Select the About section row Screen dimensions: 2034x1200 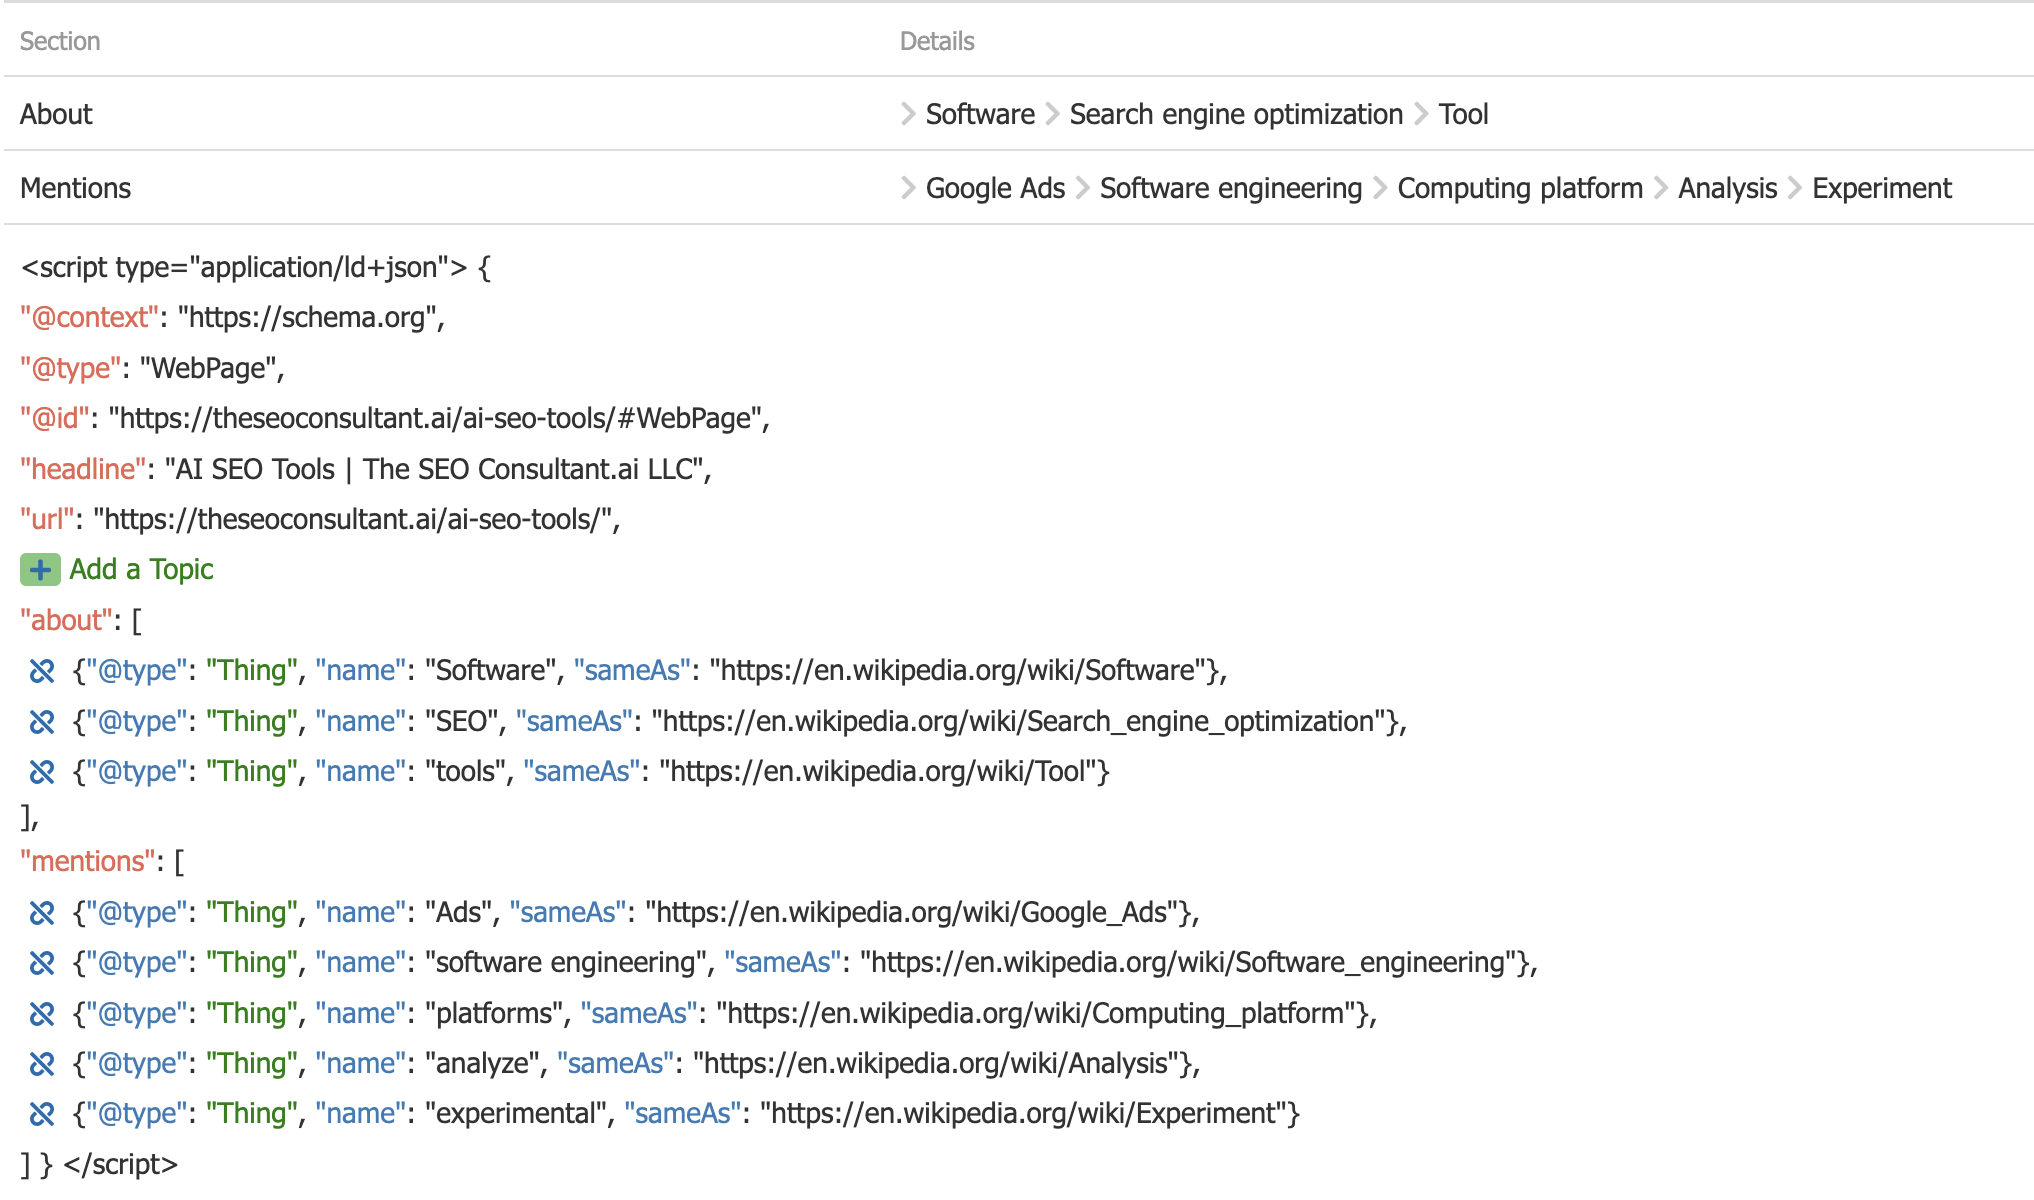pyautogui.click(x=57, y=113)
